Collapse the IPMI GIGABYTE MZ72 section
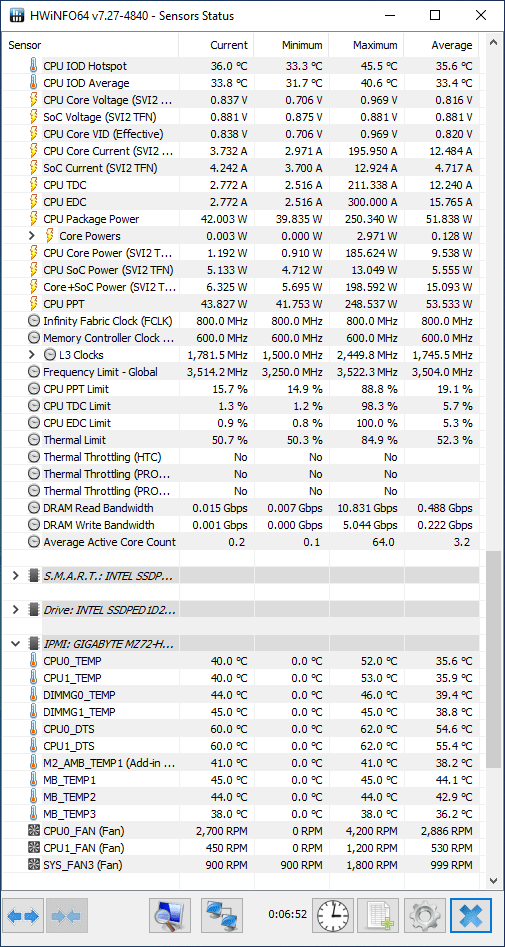 pos(16,644)
